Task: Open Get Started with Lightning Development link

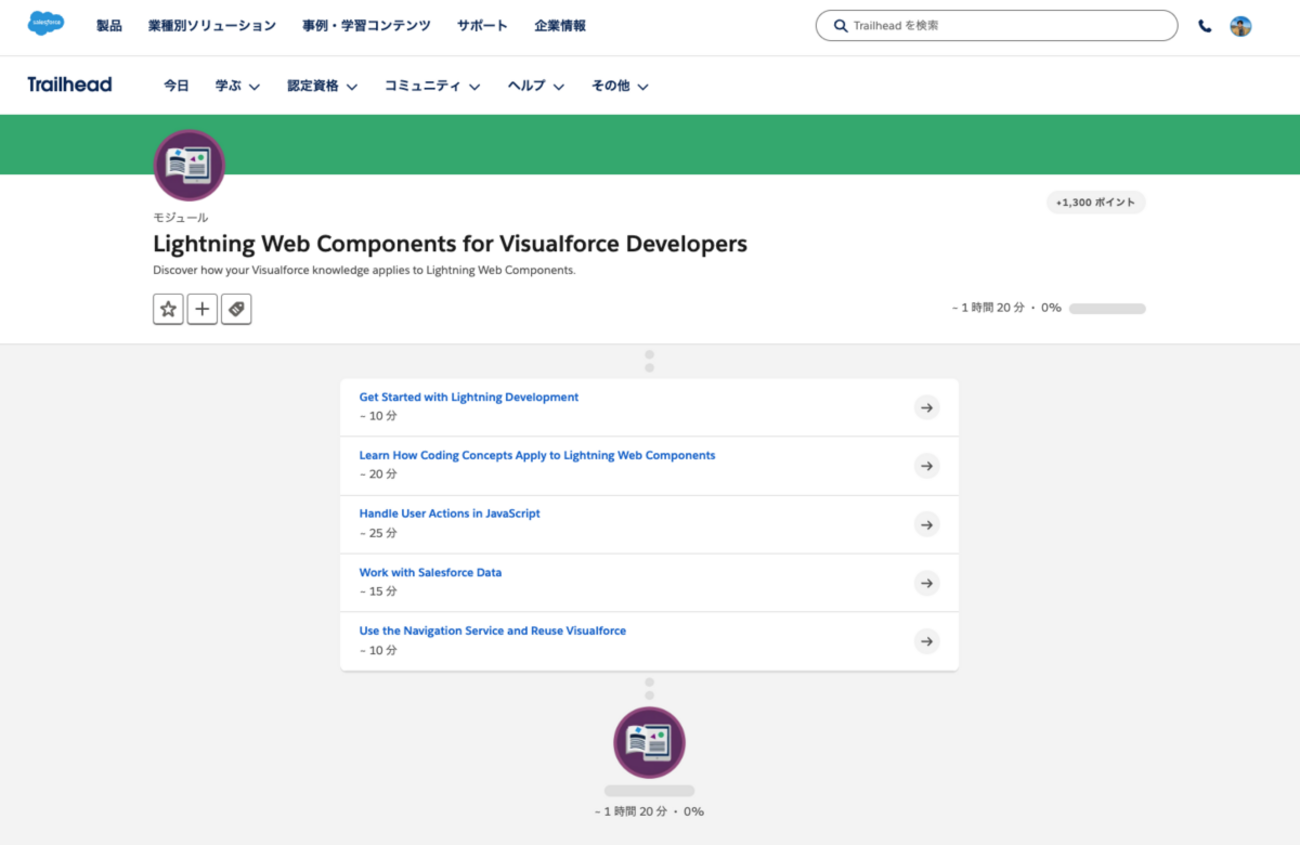Action: tap(469, 397)
